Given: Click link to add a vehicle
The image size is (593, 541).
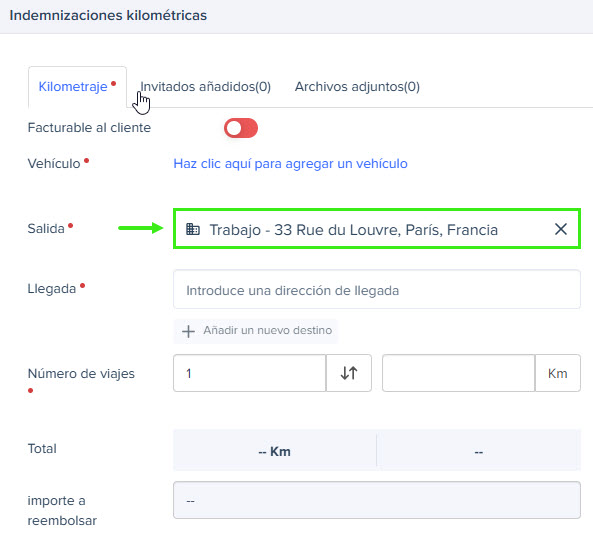Looking at the screenshot, I should pyautogui.click(x=290, y=164).
